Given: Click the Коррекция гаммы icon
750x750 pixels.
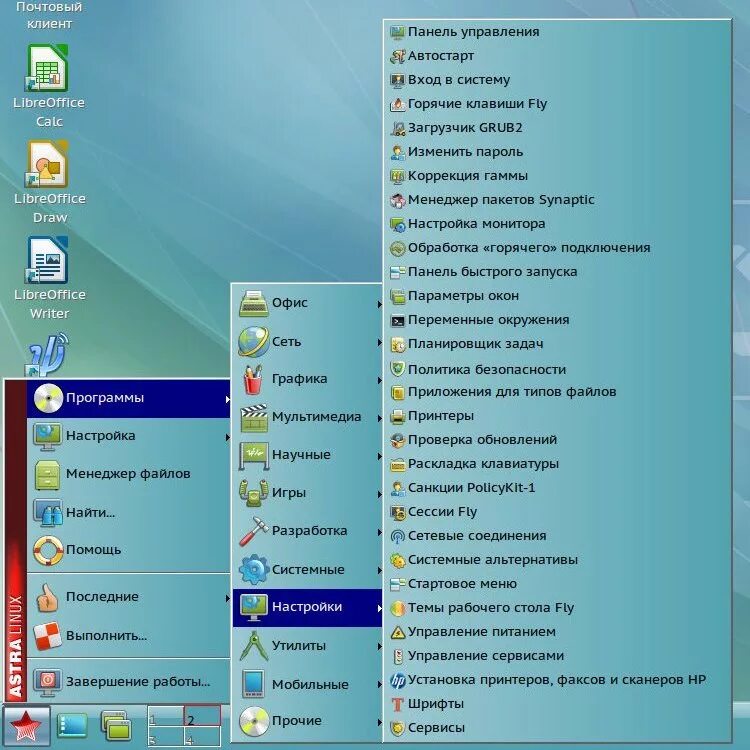Looking at the screenshot, I should click(x=397, y=176).
